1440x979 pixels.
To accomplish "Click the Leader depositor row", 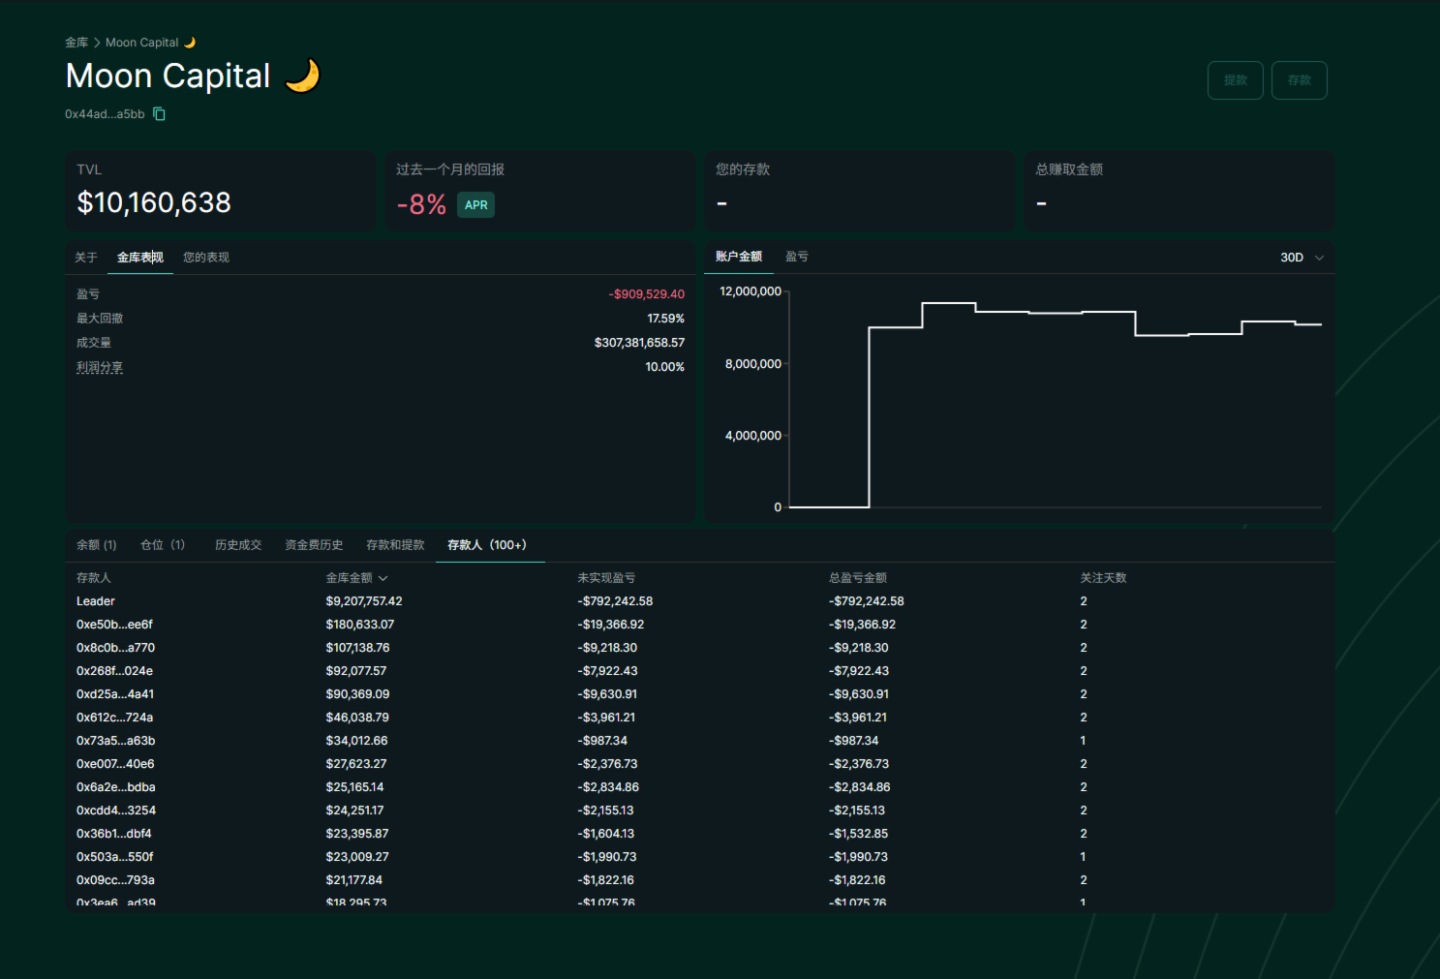I will click(96, 601).
